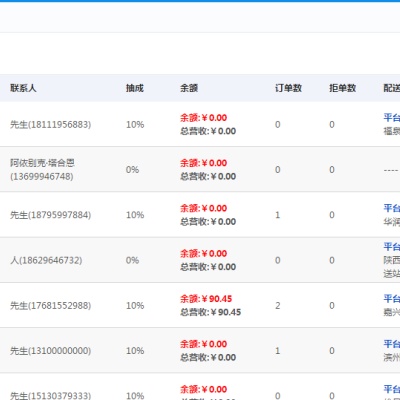Click the 拒单数 column header

pos(343,88)
